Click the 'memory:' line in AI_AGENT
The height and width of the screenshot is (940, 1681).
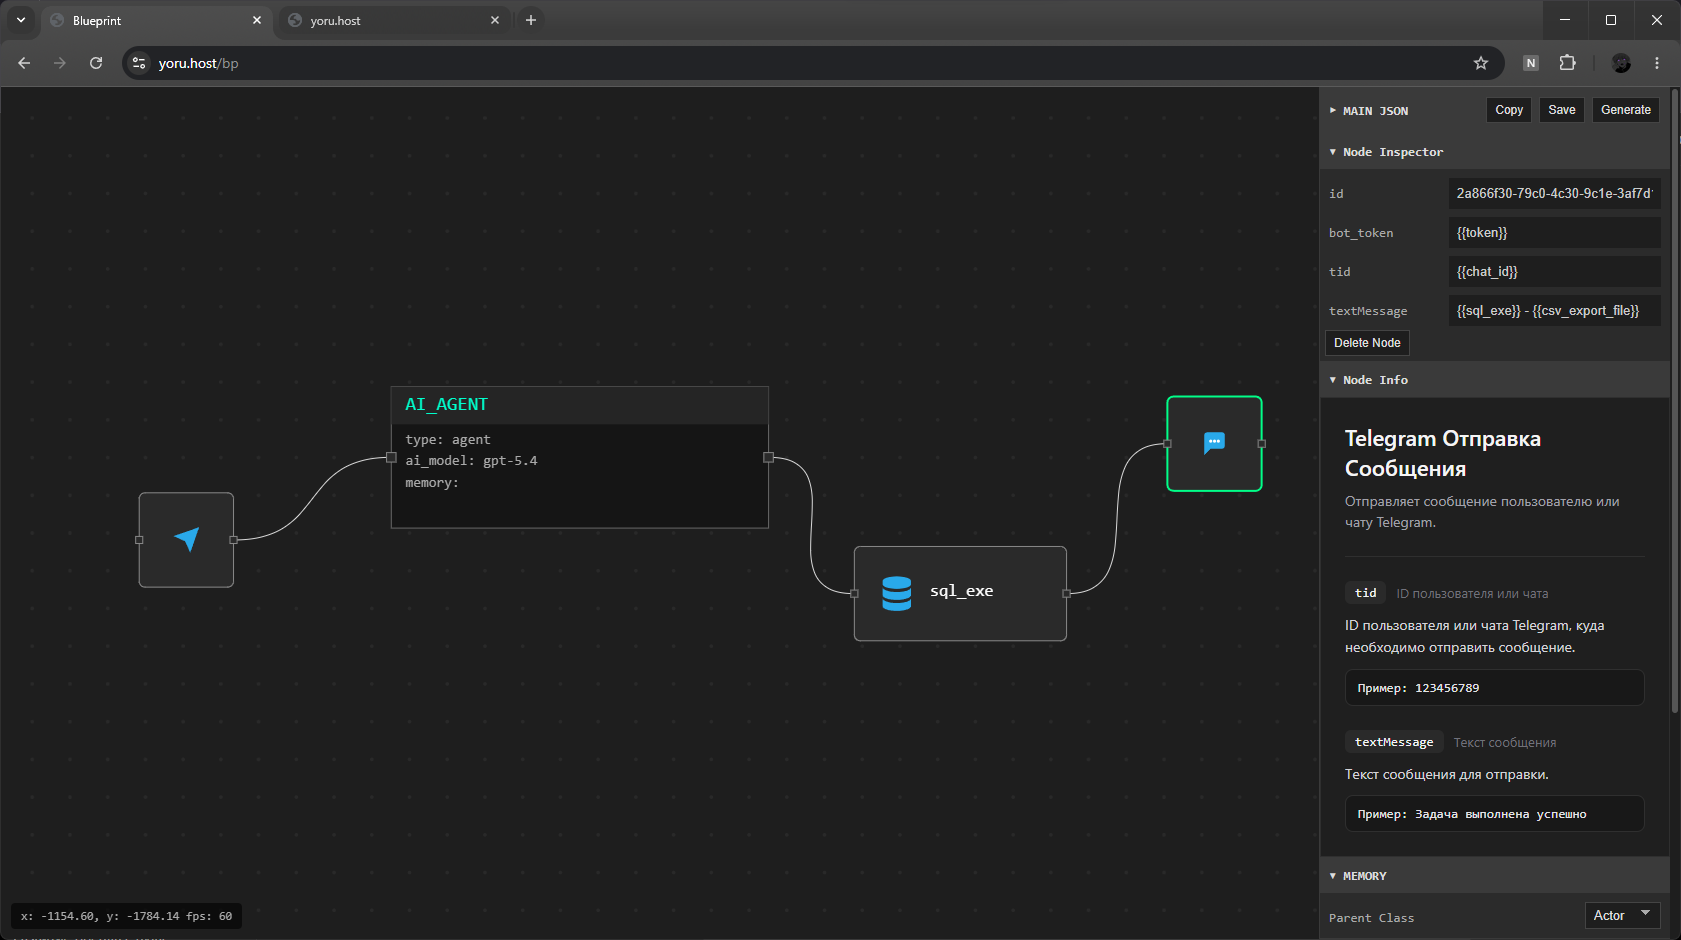point(432,483)
